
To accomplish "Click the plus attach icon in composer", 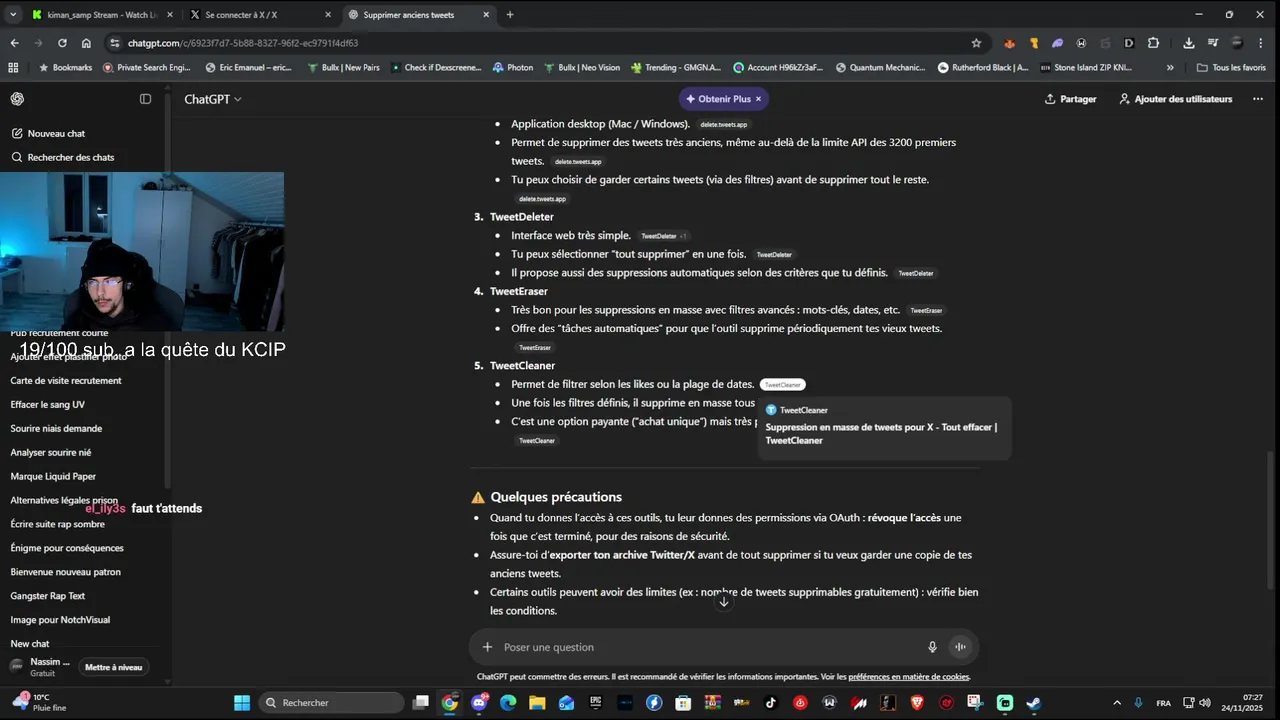I will click(487, 647).
